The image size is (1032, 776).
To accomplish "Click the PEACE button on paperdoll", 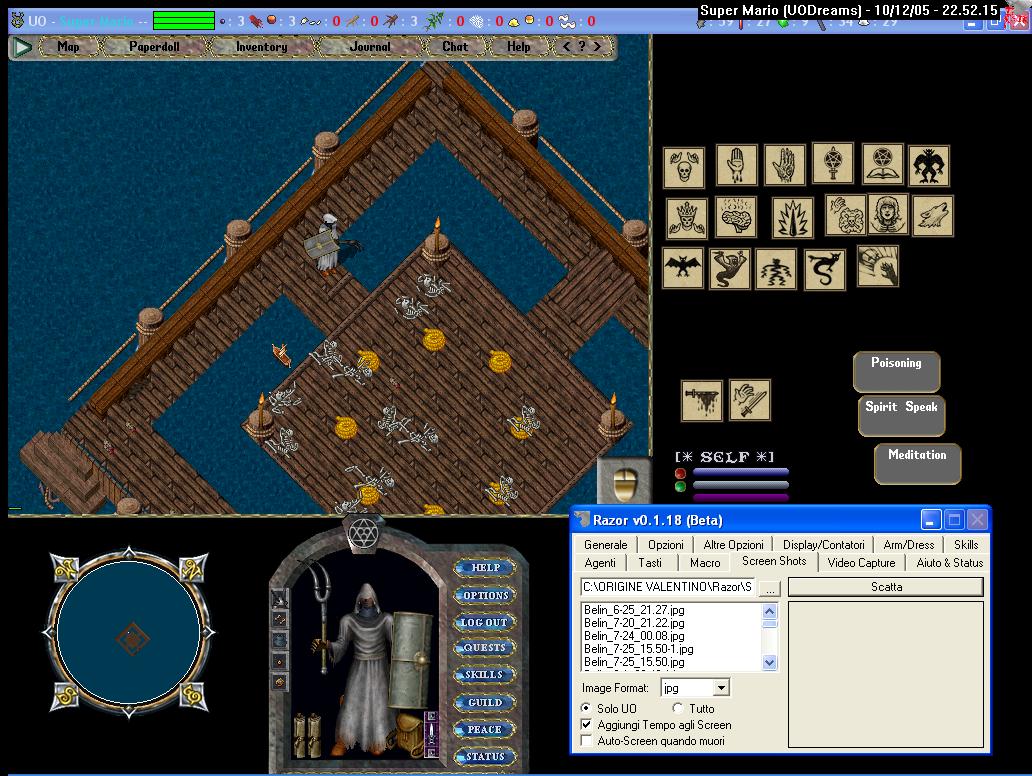I will click(484, 729).
